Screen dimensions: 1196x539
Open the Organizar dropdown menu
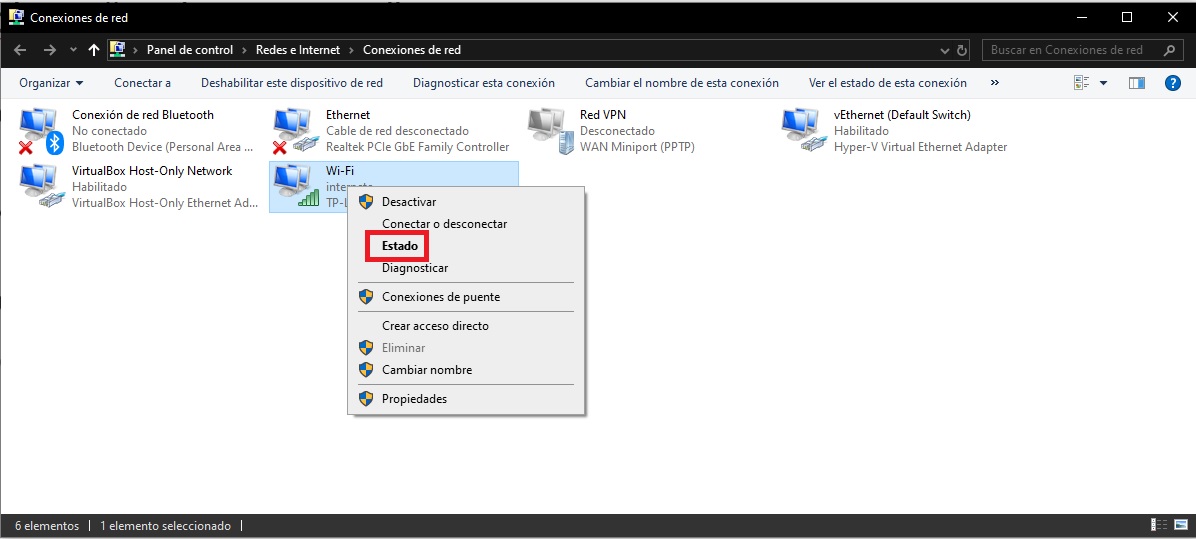51,83
